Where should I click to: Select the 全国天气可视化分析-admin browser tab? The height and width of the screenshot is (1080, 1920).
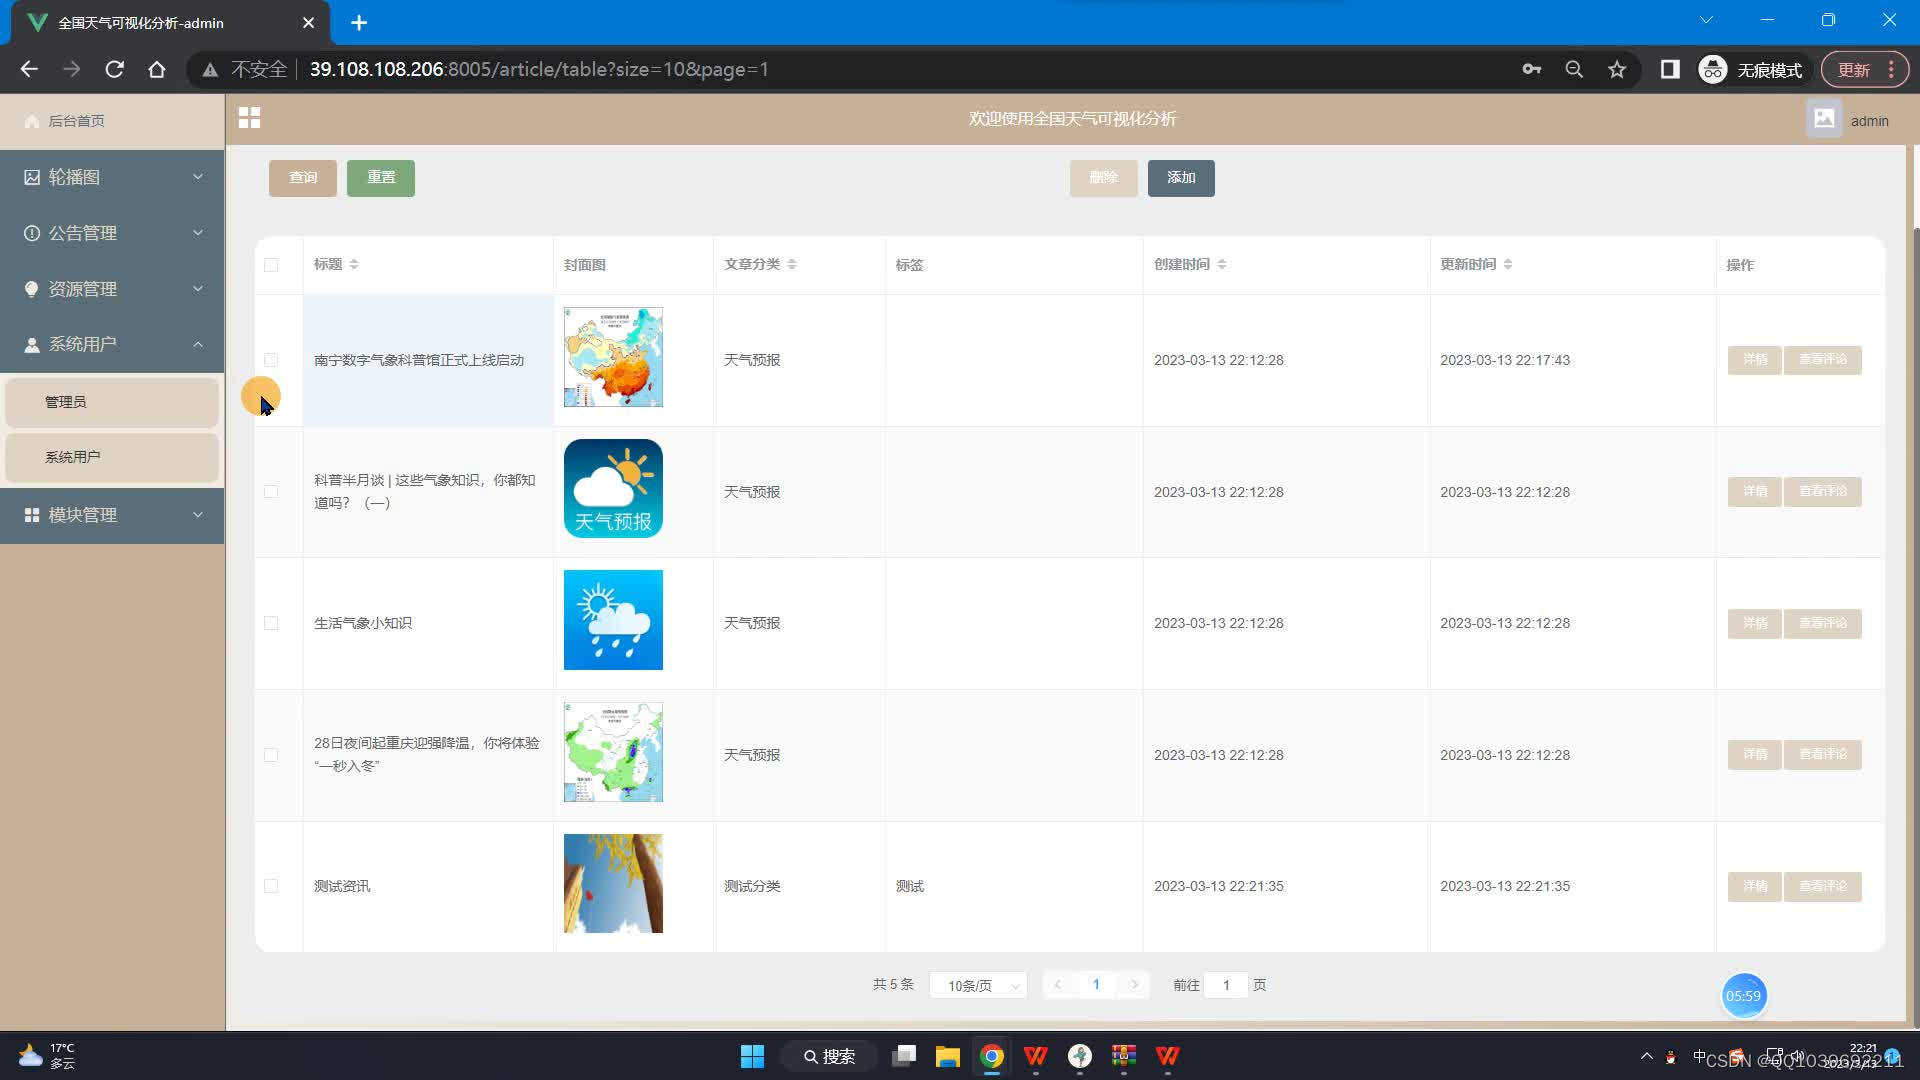[170, 22]
